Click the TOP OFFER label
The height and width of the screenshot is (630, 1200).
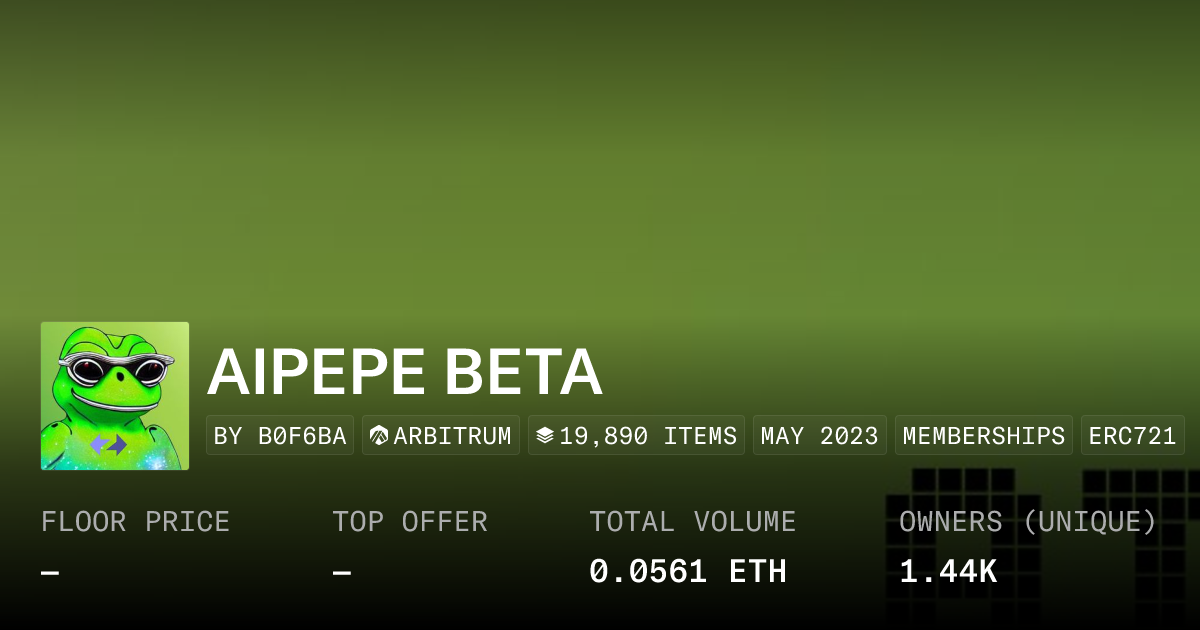pos(410,522)
